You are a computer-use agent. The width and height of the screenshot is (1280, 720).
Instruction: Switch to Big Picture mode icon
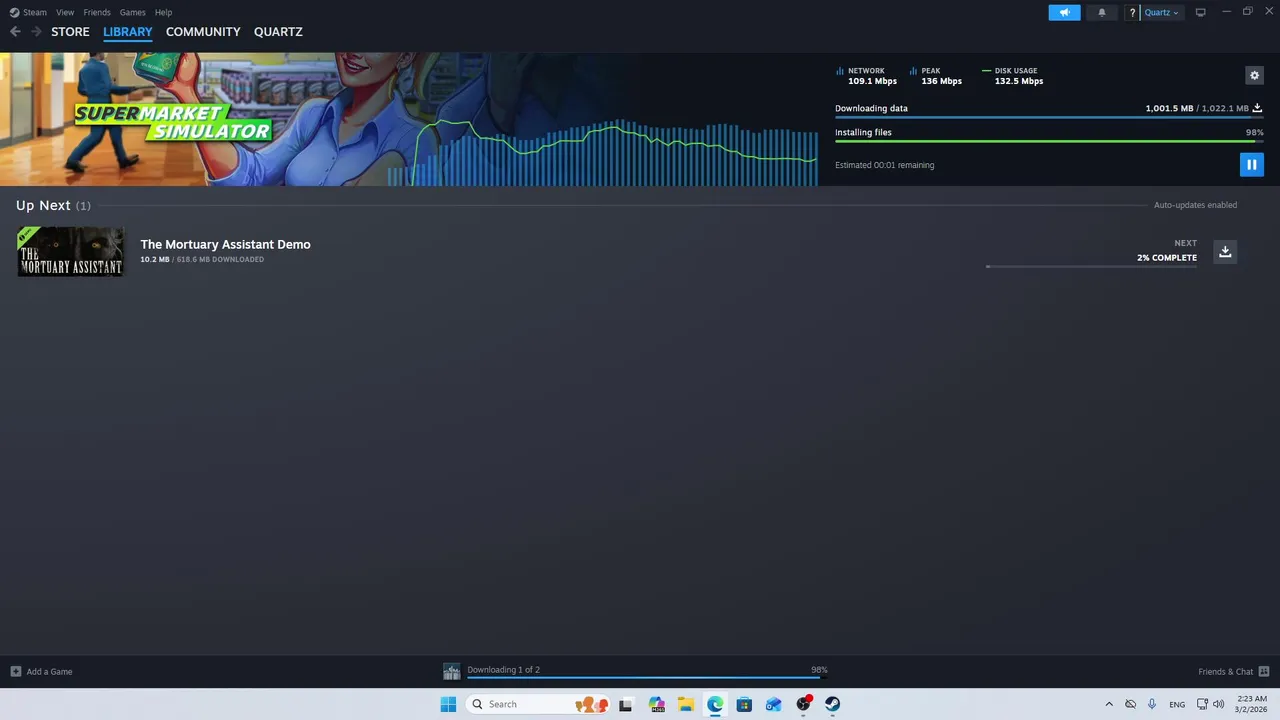pos(1200,12)
